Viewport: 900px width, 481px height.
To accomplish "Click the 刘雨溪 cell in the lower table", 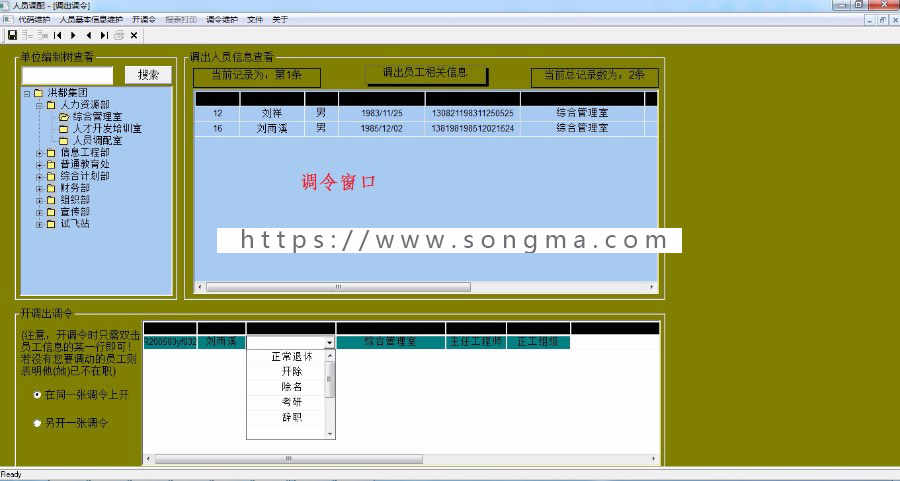I will point(222,342).
